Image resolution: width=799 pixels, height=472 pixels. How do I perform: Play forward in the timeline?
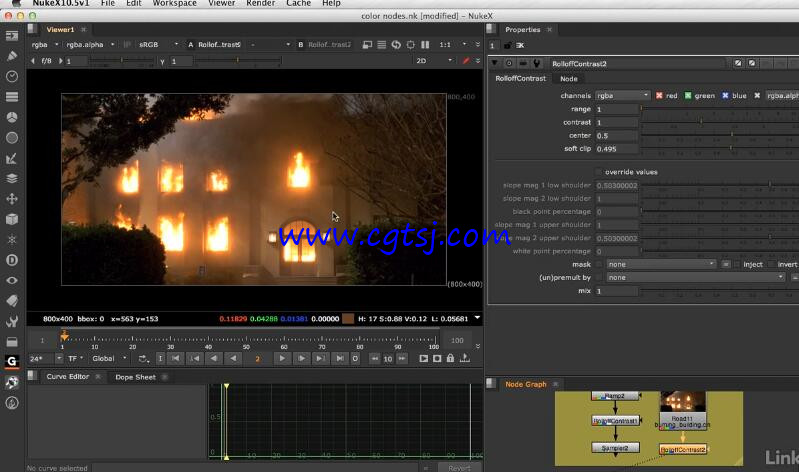(282, 359)
